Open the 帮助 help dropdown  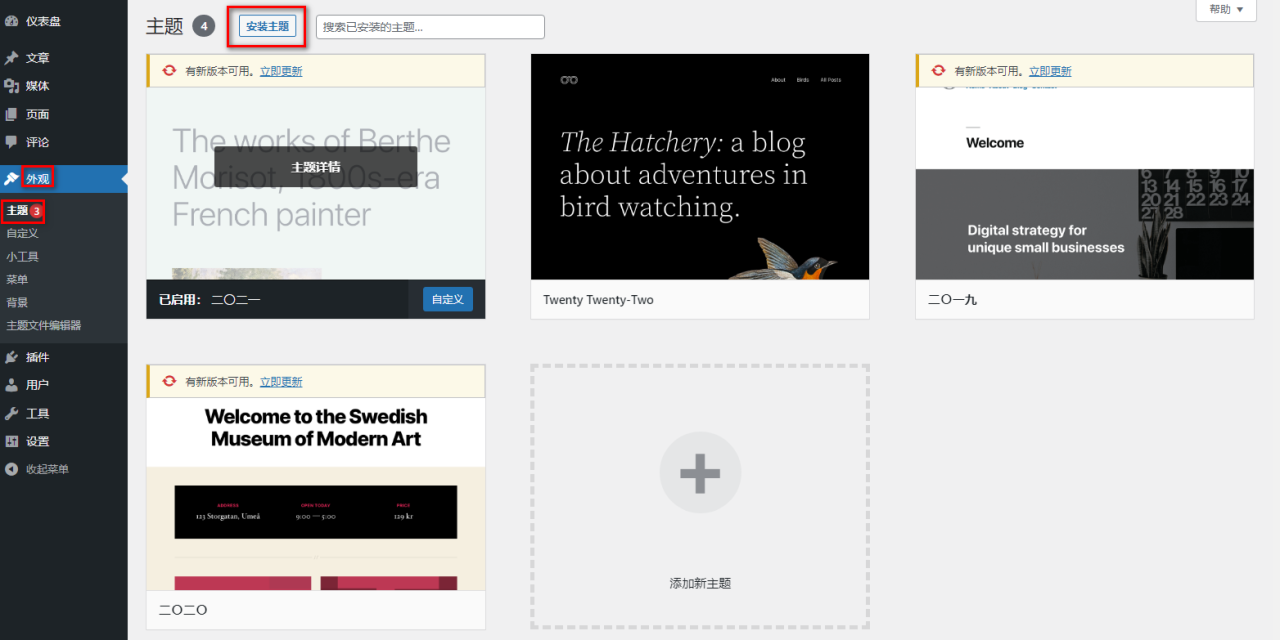[1226, 9]
